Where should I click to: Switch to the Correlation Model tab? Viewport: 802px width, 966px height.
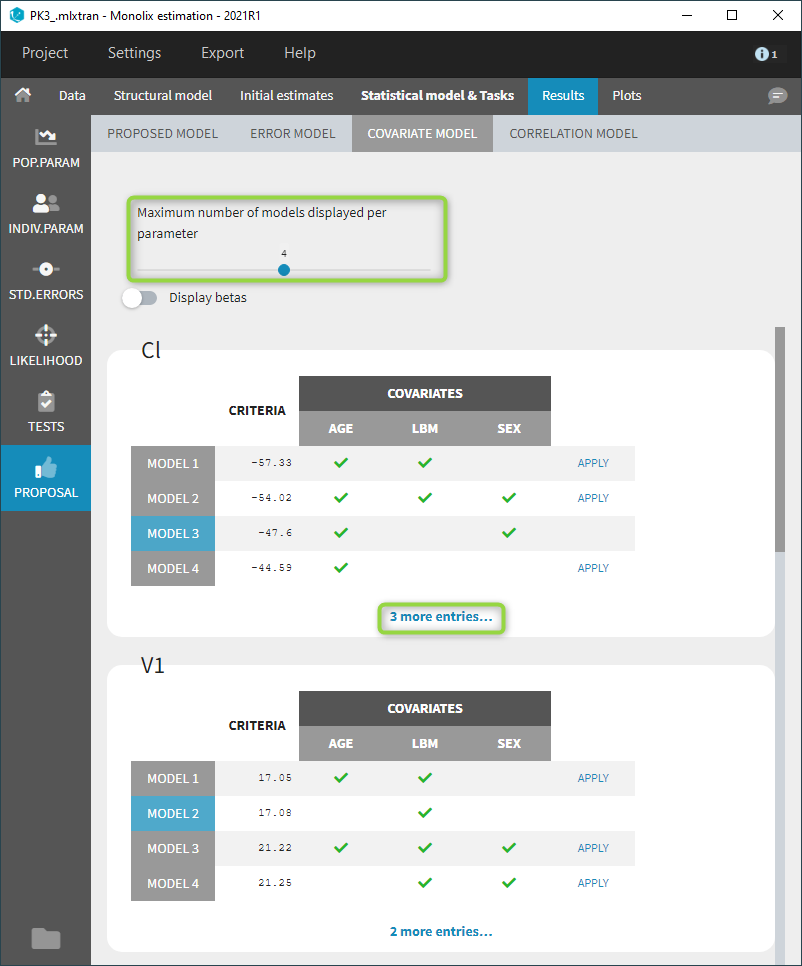[x=573, y=133]
